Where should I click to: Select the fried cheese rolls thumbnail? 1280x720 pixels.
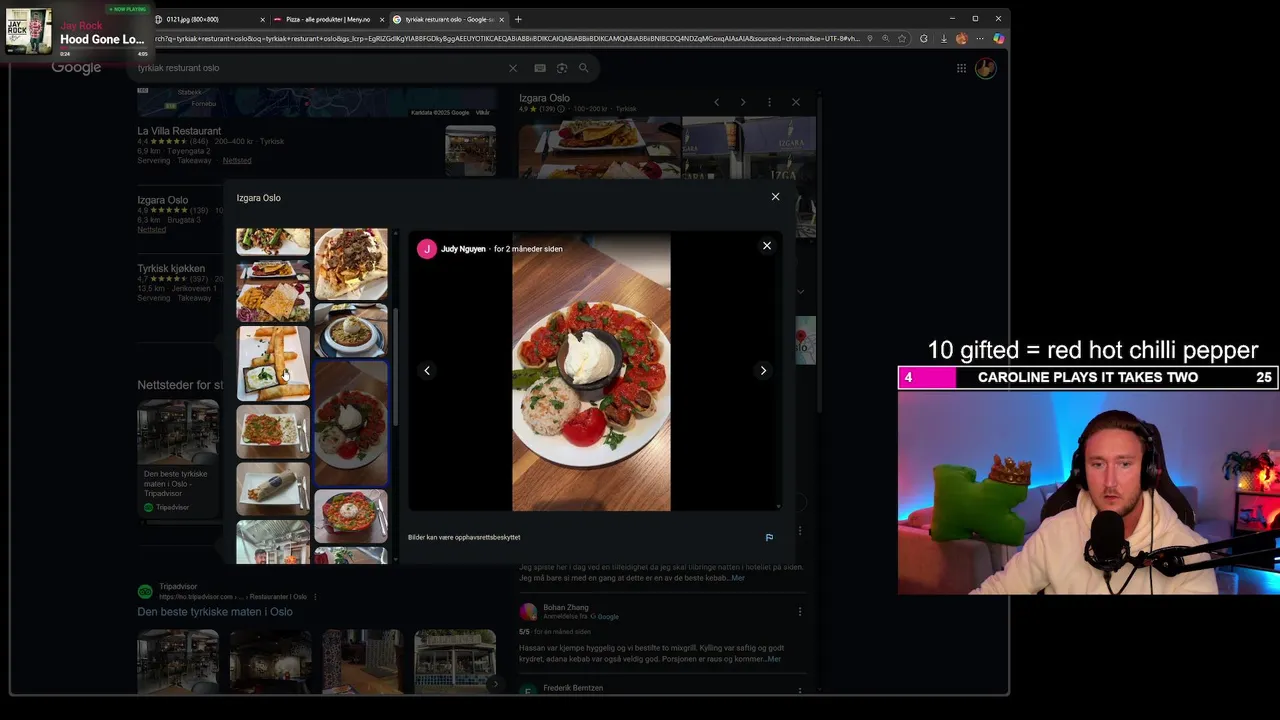click(273, 364)
